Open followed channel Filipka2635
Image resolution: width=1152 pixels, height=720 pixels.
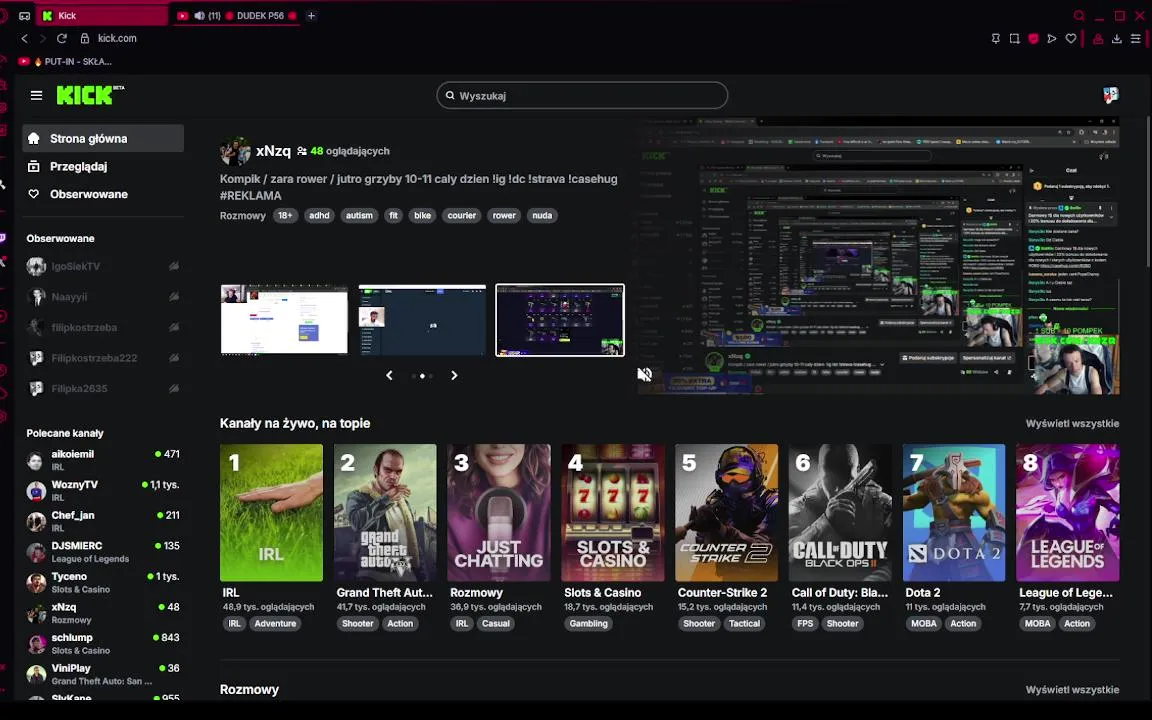103,388
